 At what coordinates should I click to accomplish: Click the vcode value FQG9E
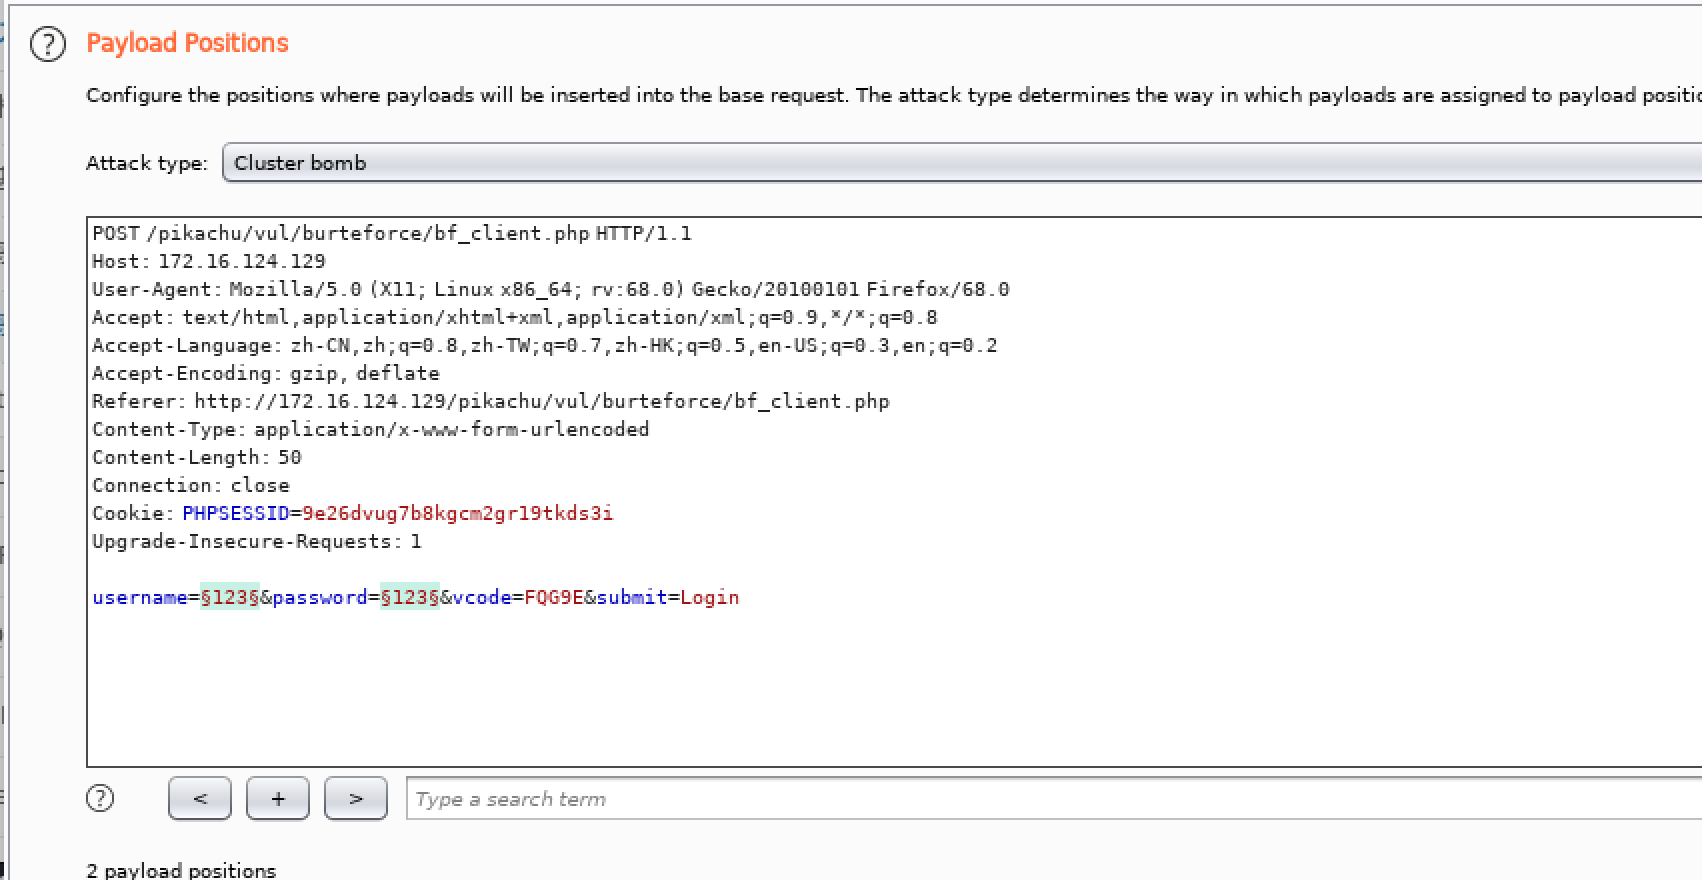(x=554, y=597)
